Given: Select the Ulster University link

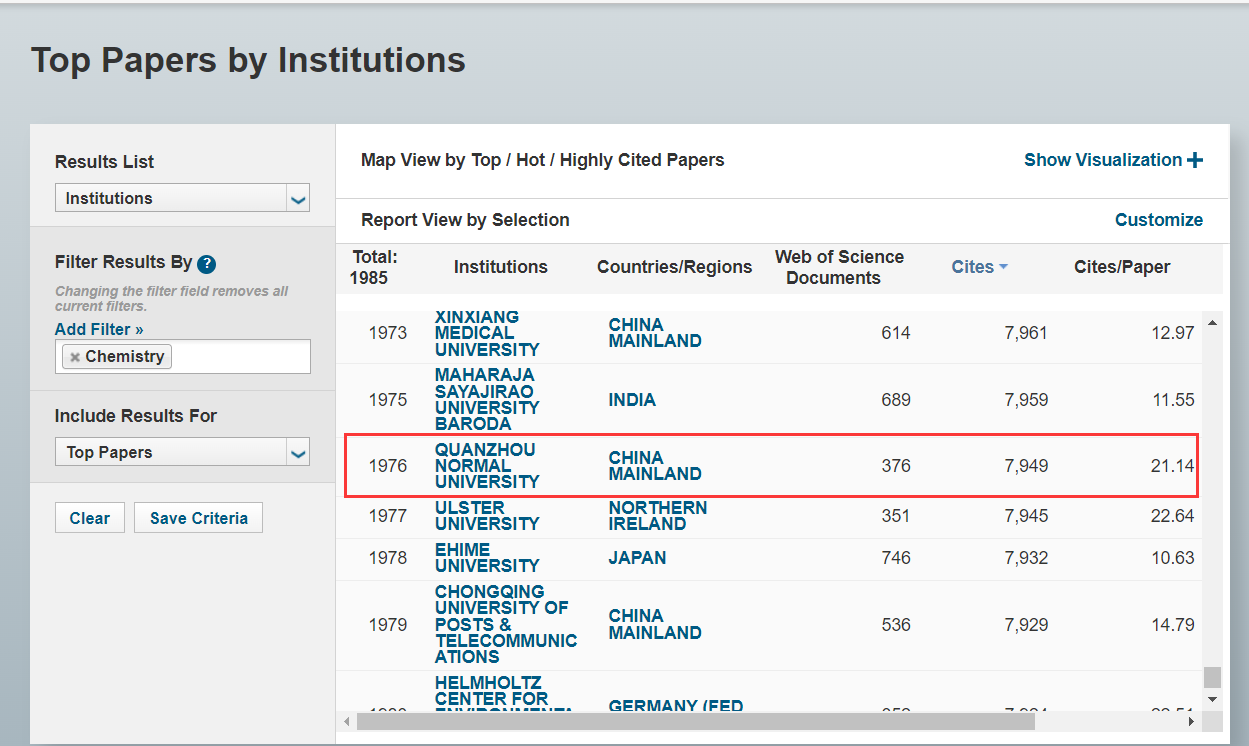Looking at the screenshot, I should click(x=487, y=516).
